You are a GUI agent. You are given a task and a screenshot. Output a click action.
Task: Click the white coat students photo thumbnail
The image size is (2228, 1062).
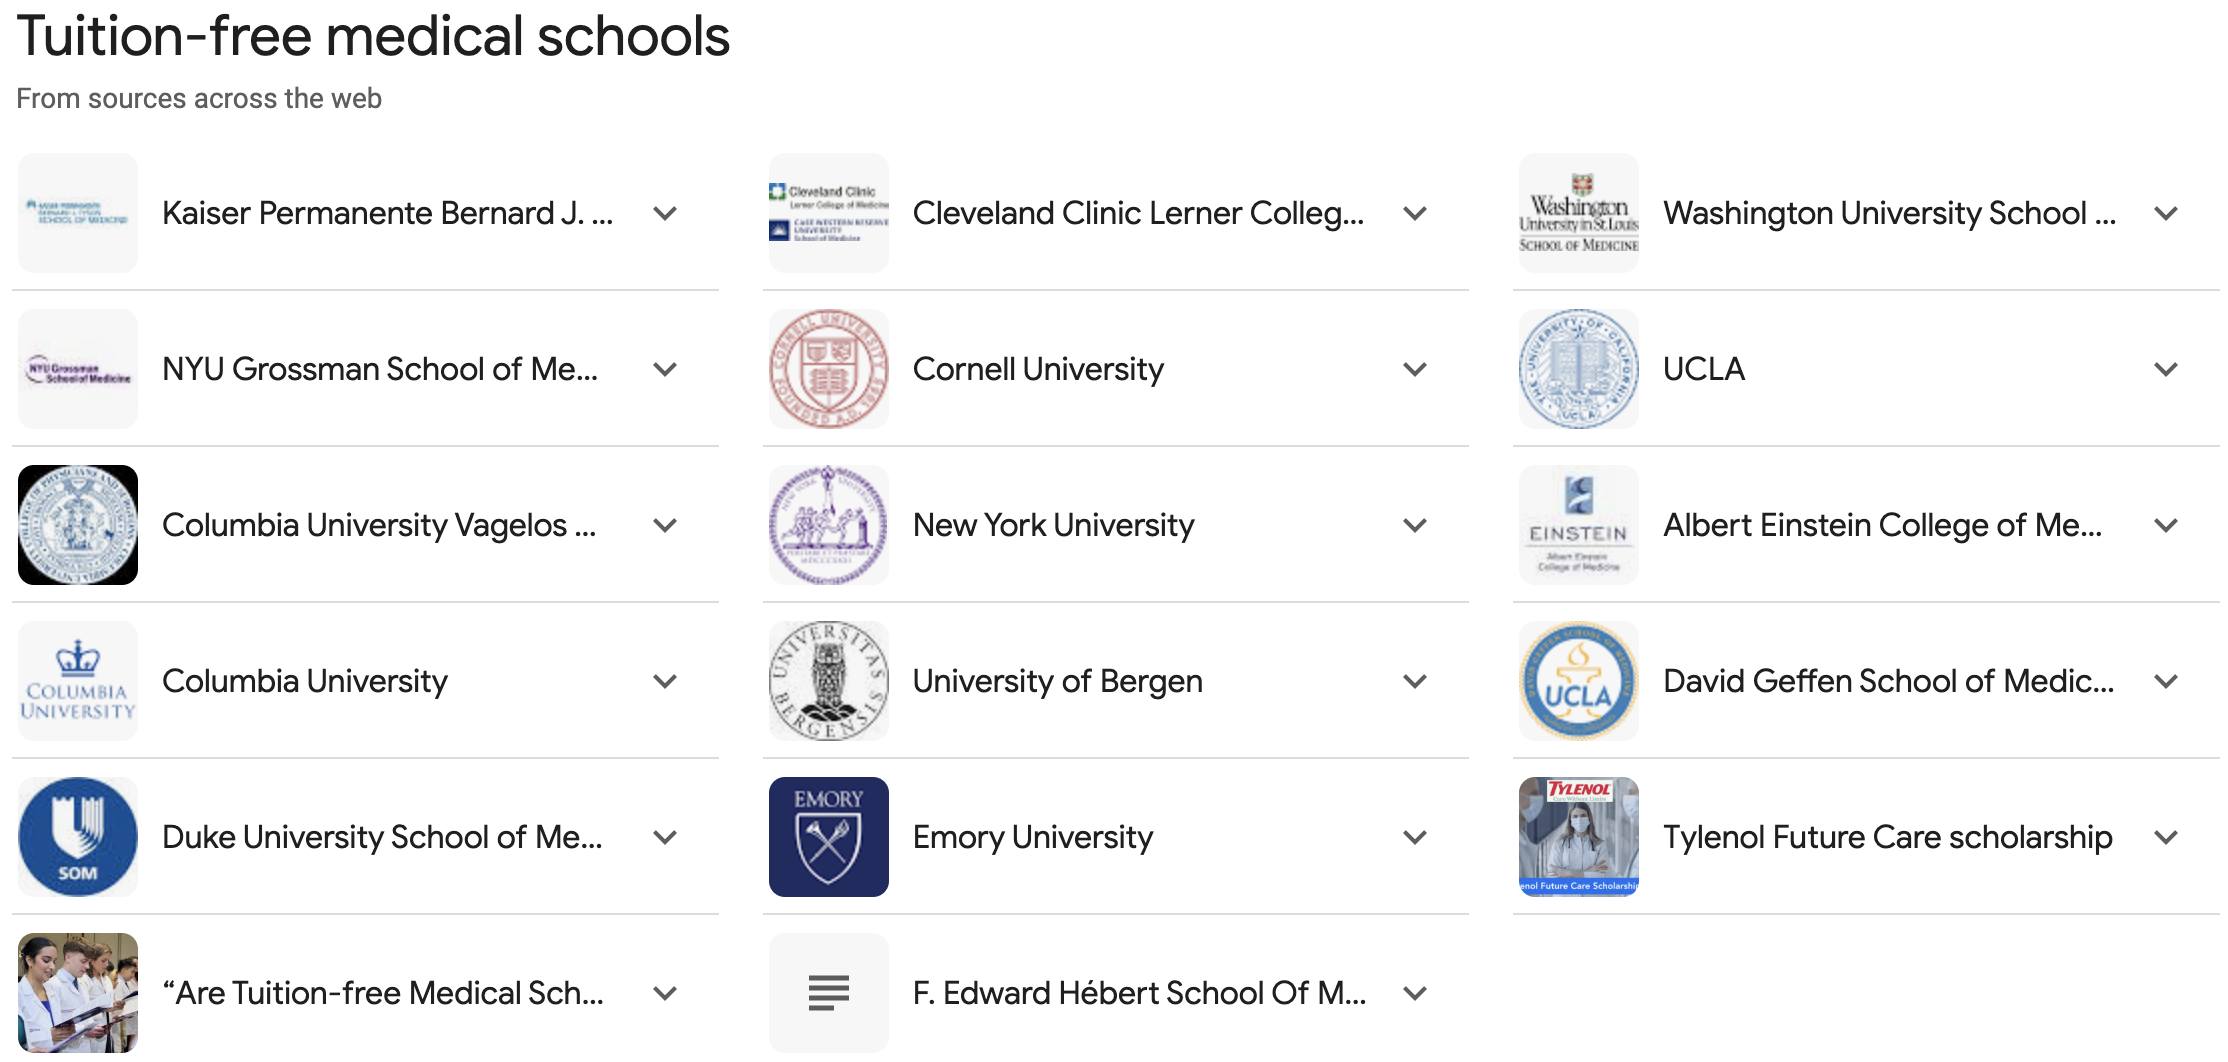[78, 993]
